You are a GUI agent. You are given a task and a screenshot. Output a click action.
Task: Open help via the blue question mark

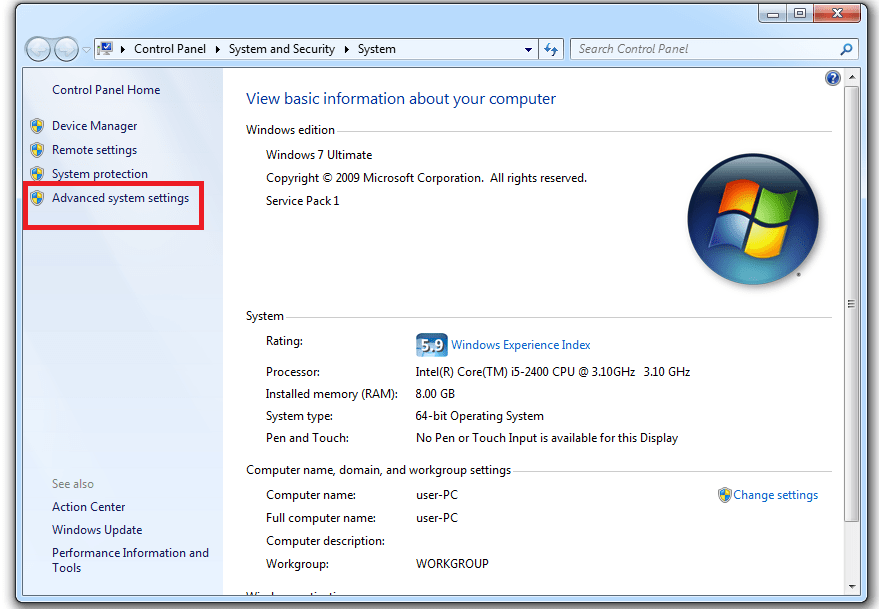pyautogui.click(x=832, y=78)
